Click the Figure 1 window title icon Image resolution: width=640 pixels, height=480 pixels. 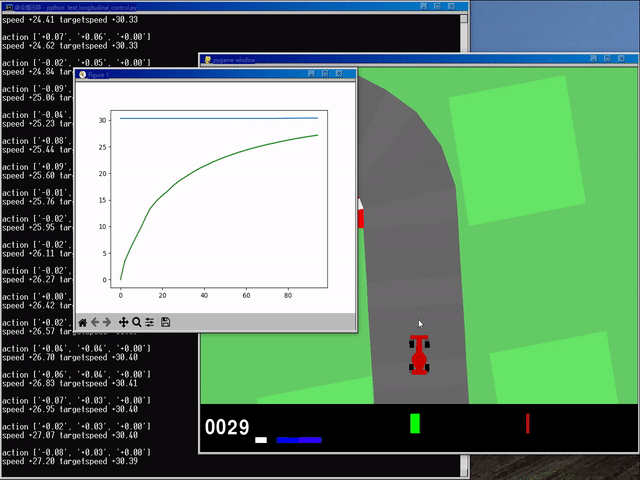[83, 75]
